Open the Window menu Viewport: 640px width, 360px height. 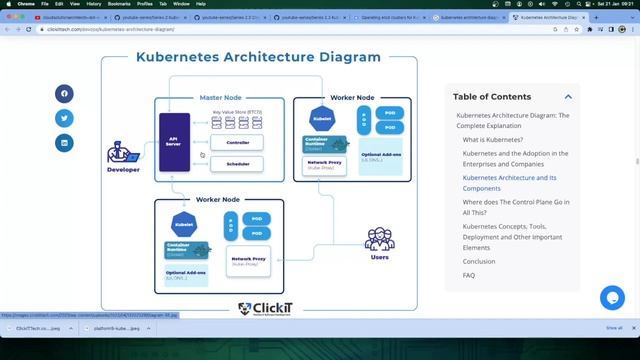[181, 4]
